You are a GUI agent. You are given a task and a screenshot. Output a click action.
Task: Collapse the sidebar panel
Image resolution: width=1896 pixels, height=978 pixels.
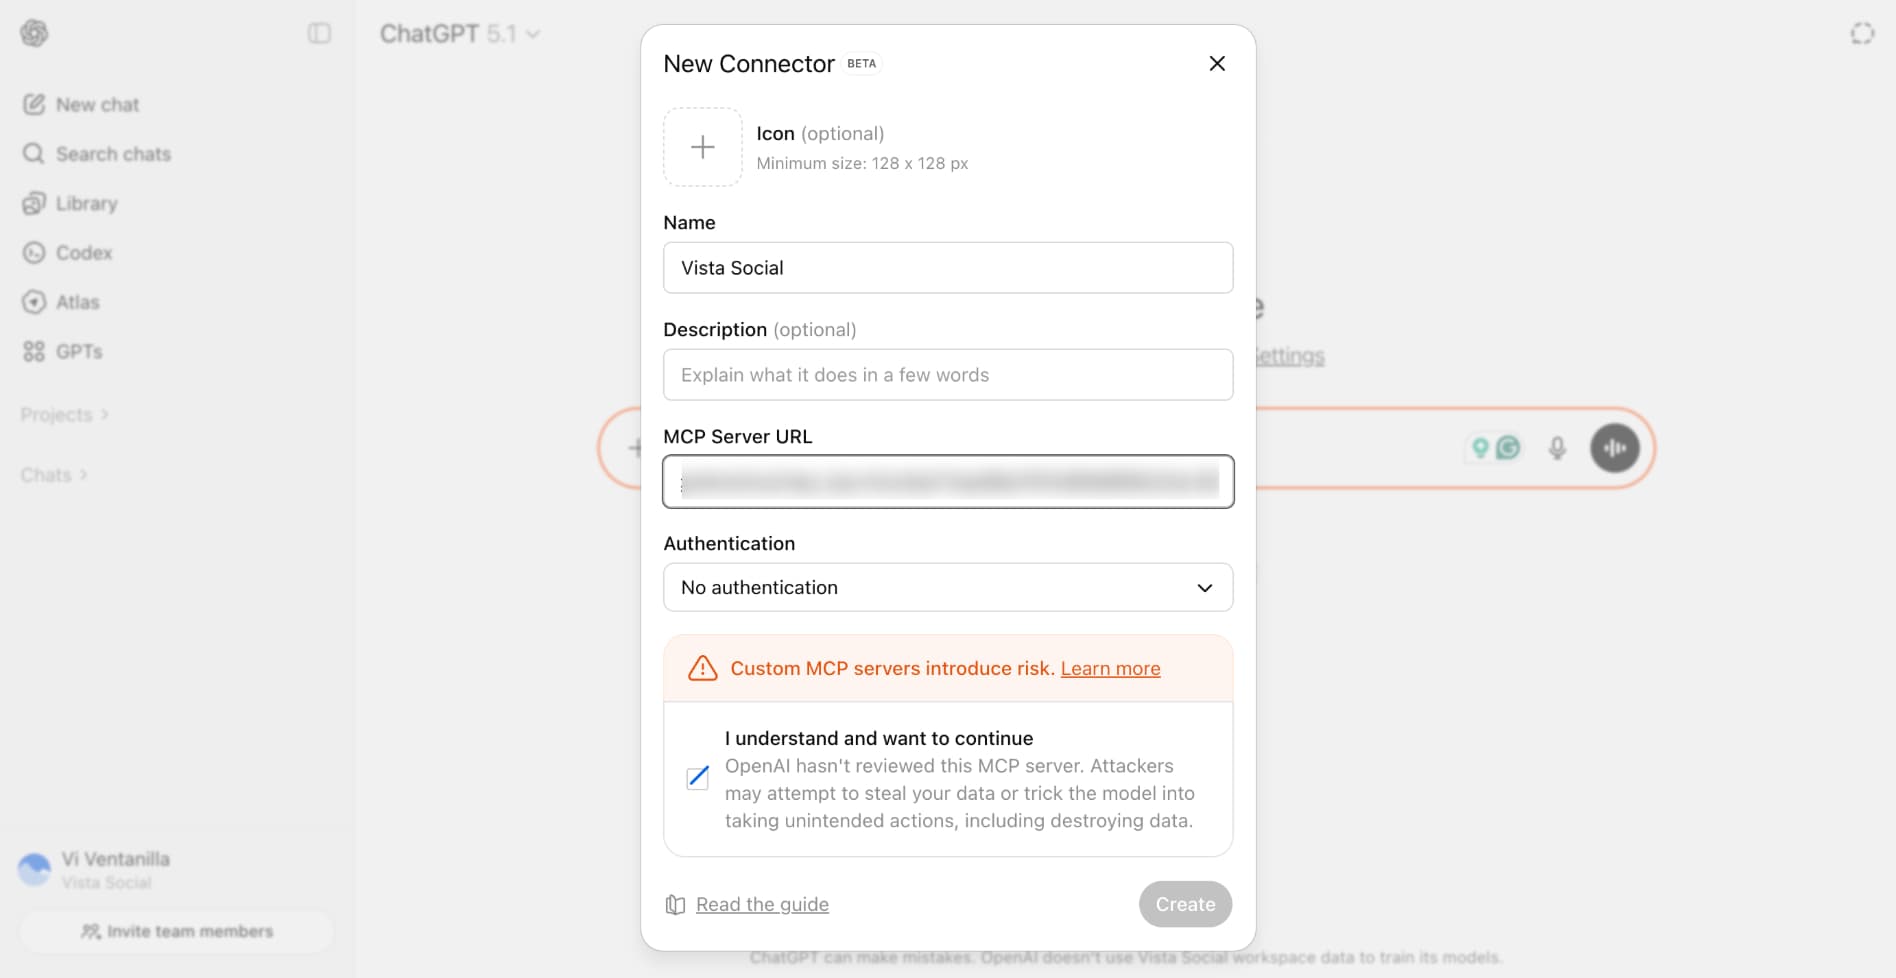coord(319,33)
